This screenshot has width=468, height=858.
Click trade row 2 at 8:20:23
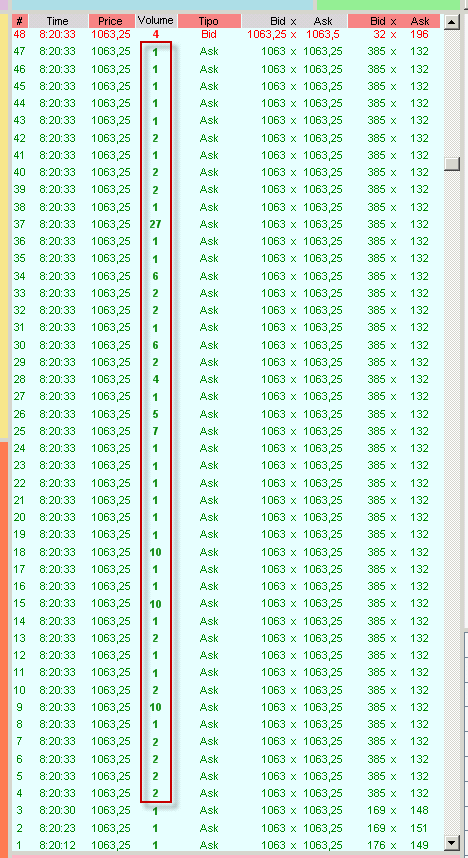(x=227, y=828)
